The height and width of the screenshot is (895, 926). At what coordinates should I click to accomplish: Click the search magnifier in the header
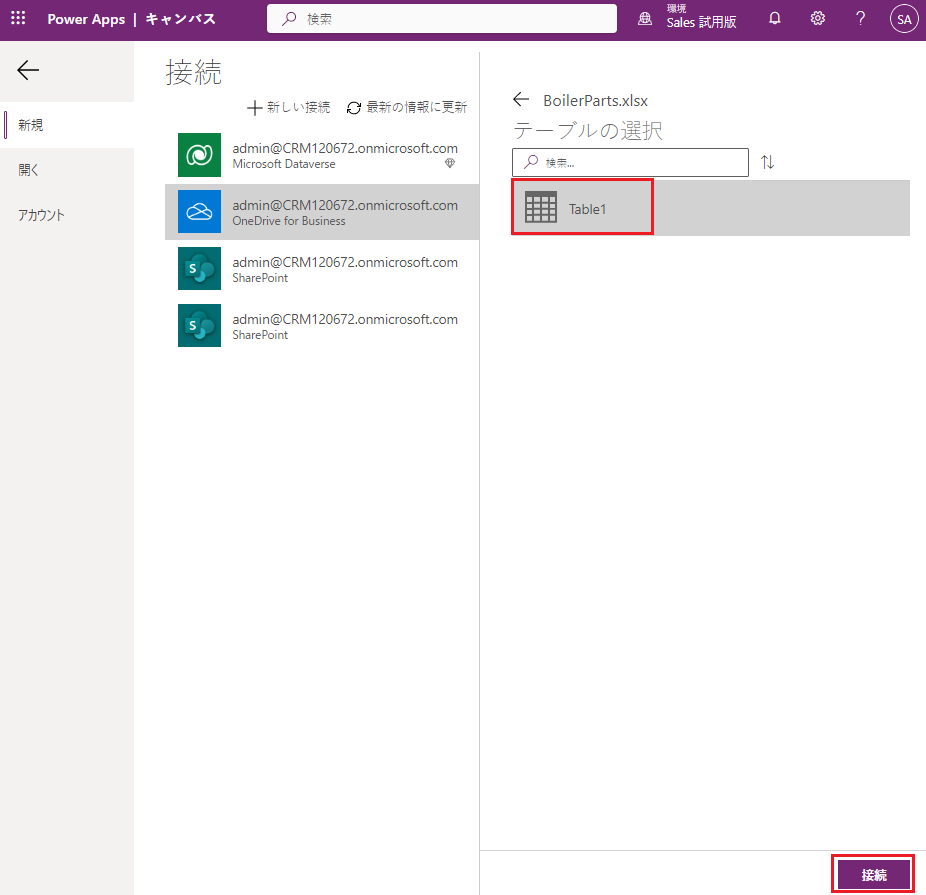pyautogui.click(x=289, y=19)
